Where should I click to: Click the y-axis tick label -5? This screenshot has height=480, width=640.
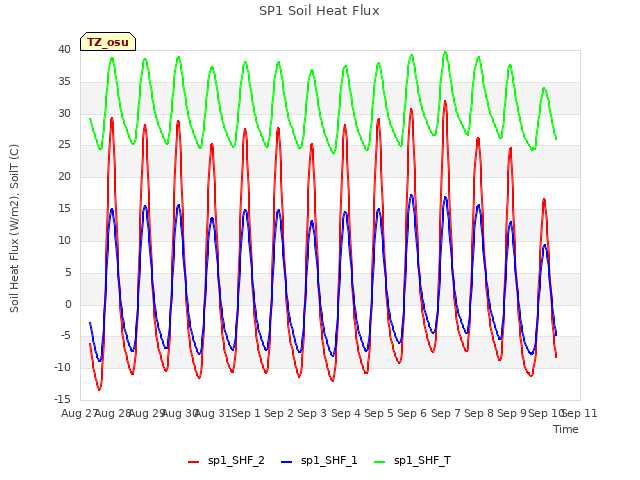click(x=65, y=336)
